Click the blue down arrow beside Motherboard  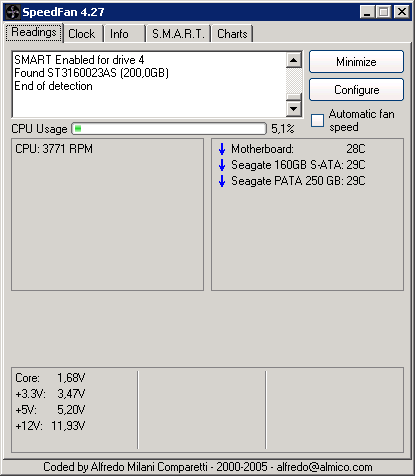[222, 149]
